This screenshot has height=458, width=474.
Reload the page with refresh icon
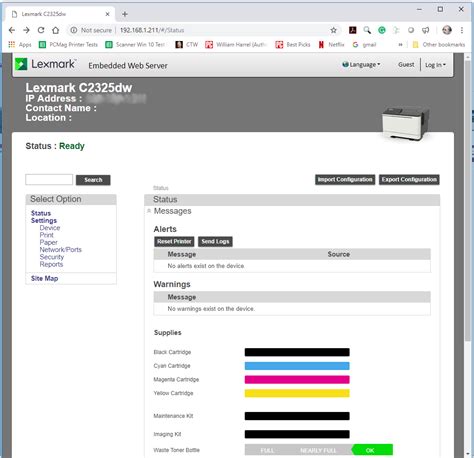[41, 30]
